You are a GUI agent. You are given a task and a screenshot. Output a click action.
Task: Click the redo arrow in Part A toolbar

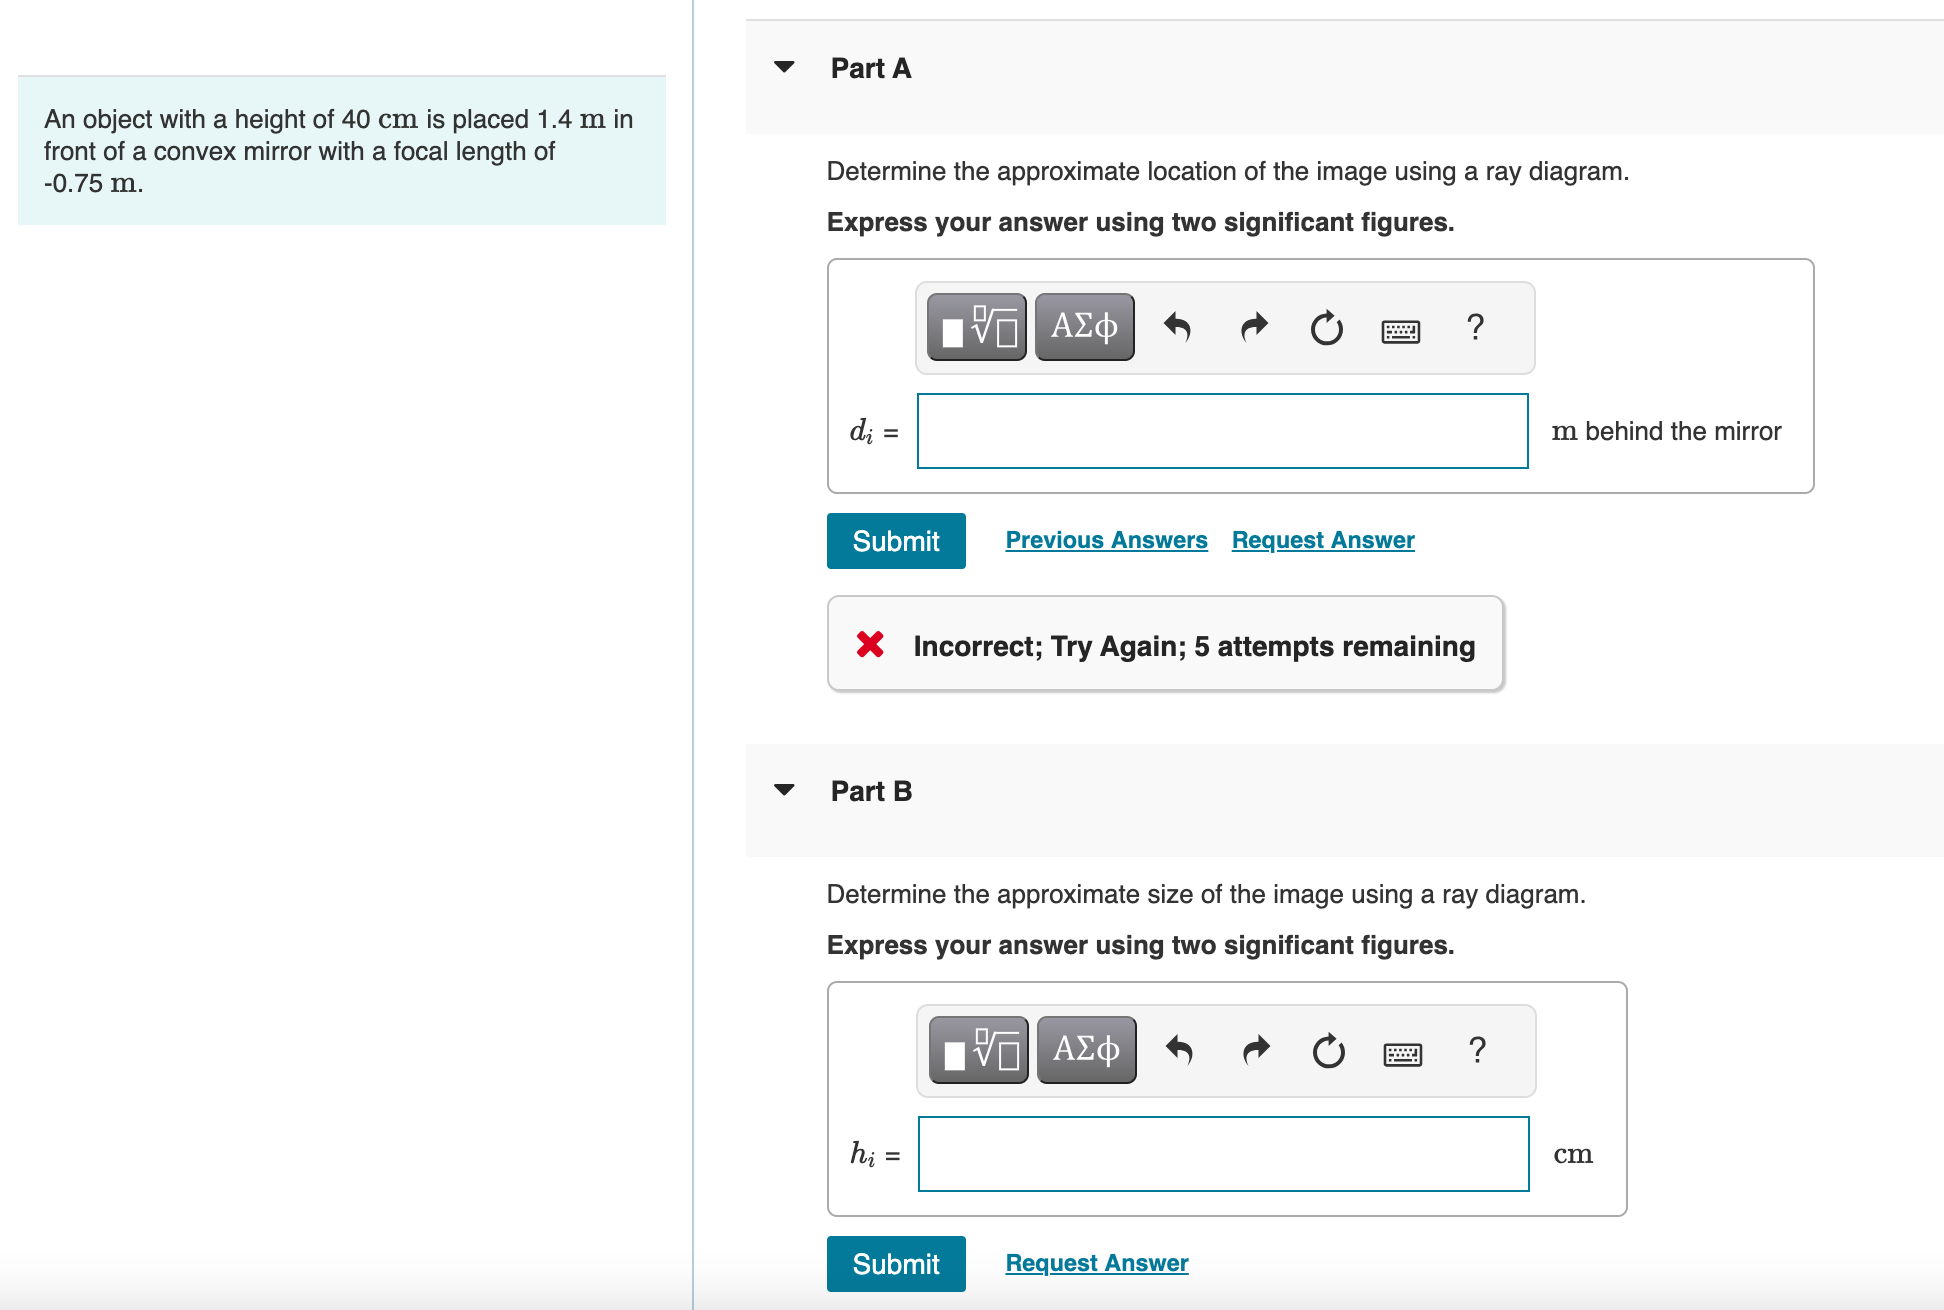[1254, 327]
